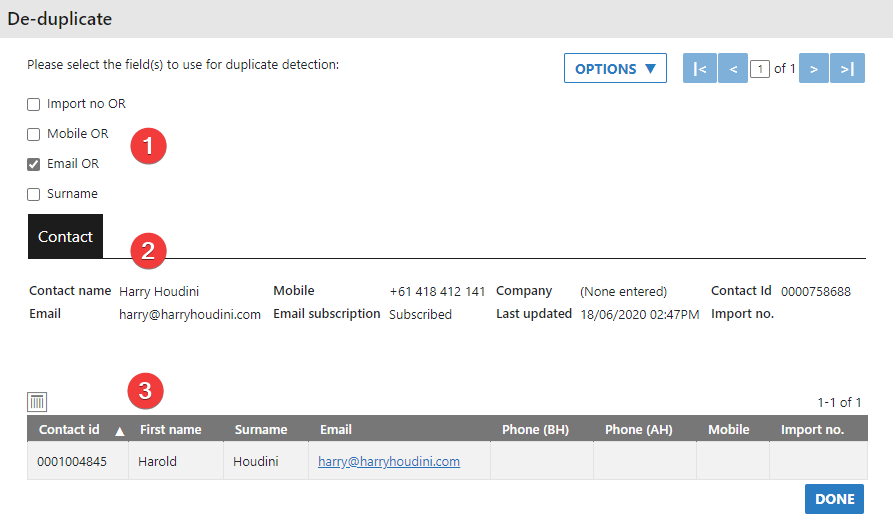Uncheck the Email OR checkbox
Viewport: 893px width, 529px height.
pos(34,164)
